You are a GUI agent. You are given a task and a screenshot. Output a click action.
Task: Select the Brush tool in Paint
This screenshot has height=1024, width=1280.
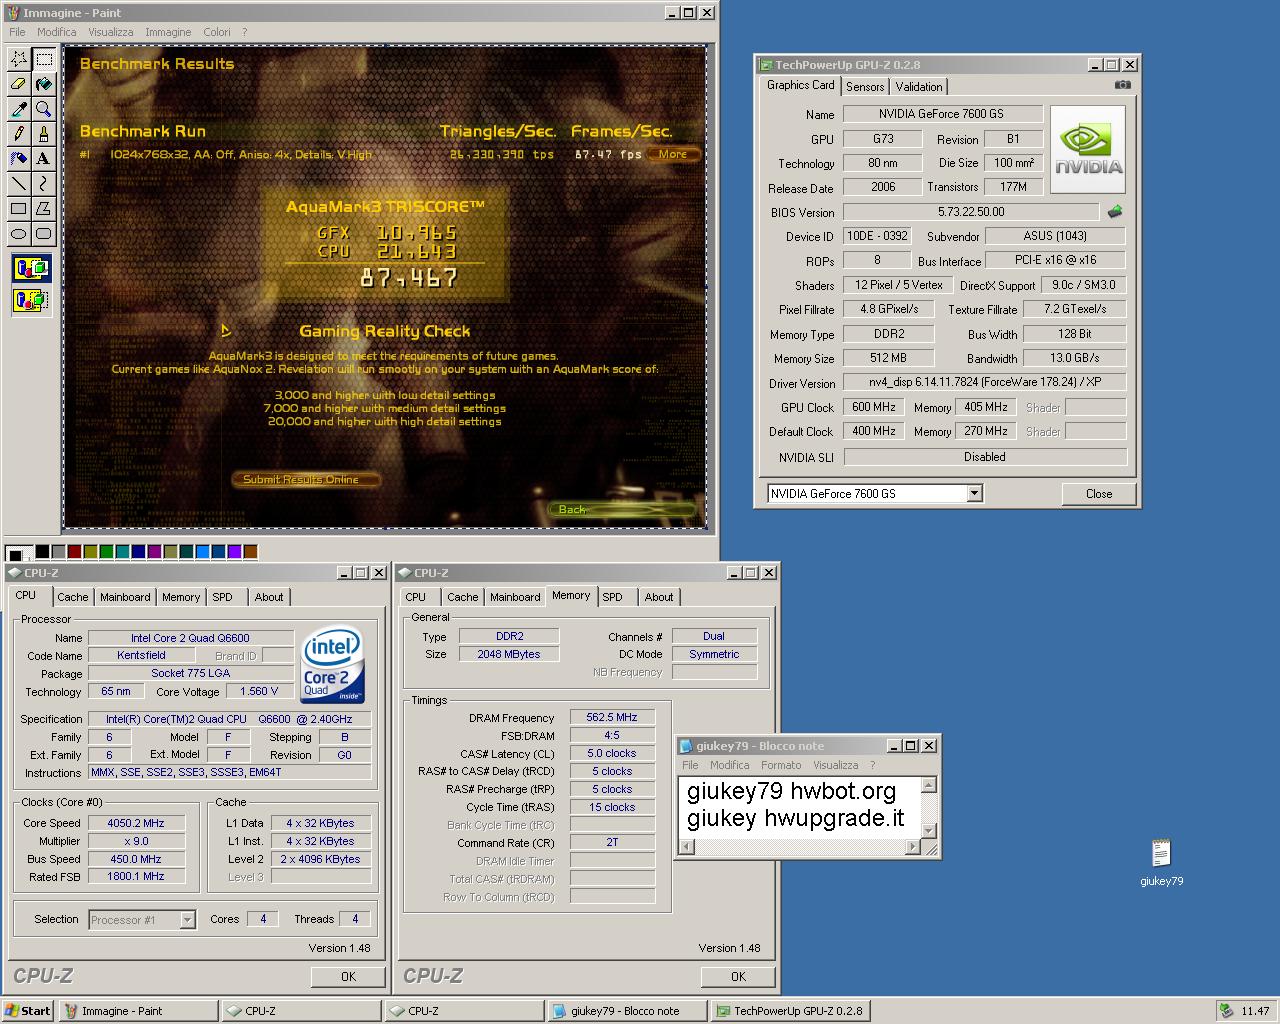44,134
